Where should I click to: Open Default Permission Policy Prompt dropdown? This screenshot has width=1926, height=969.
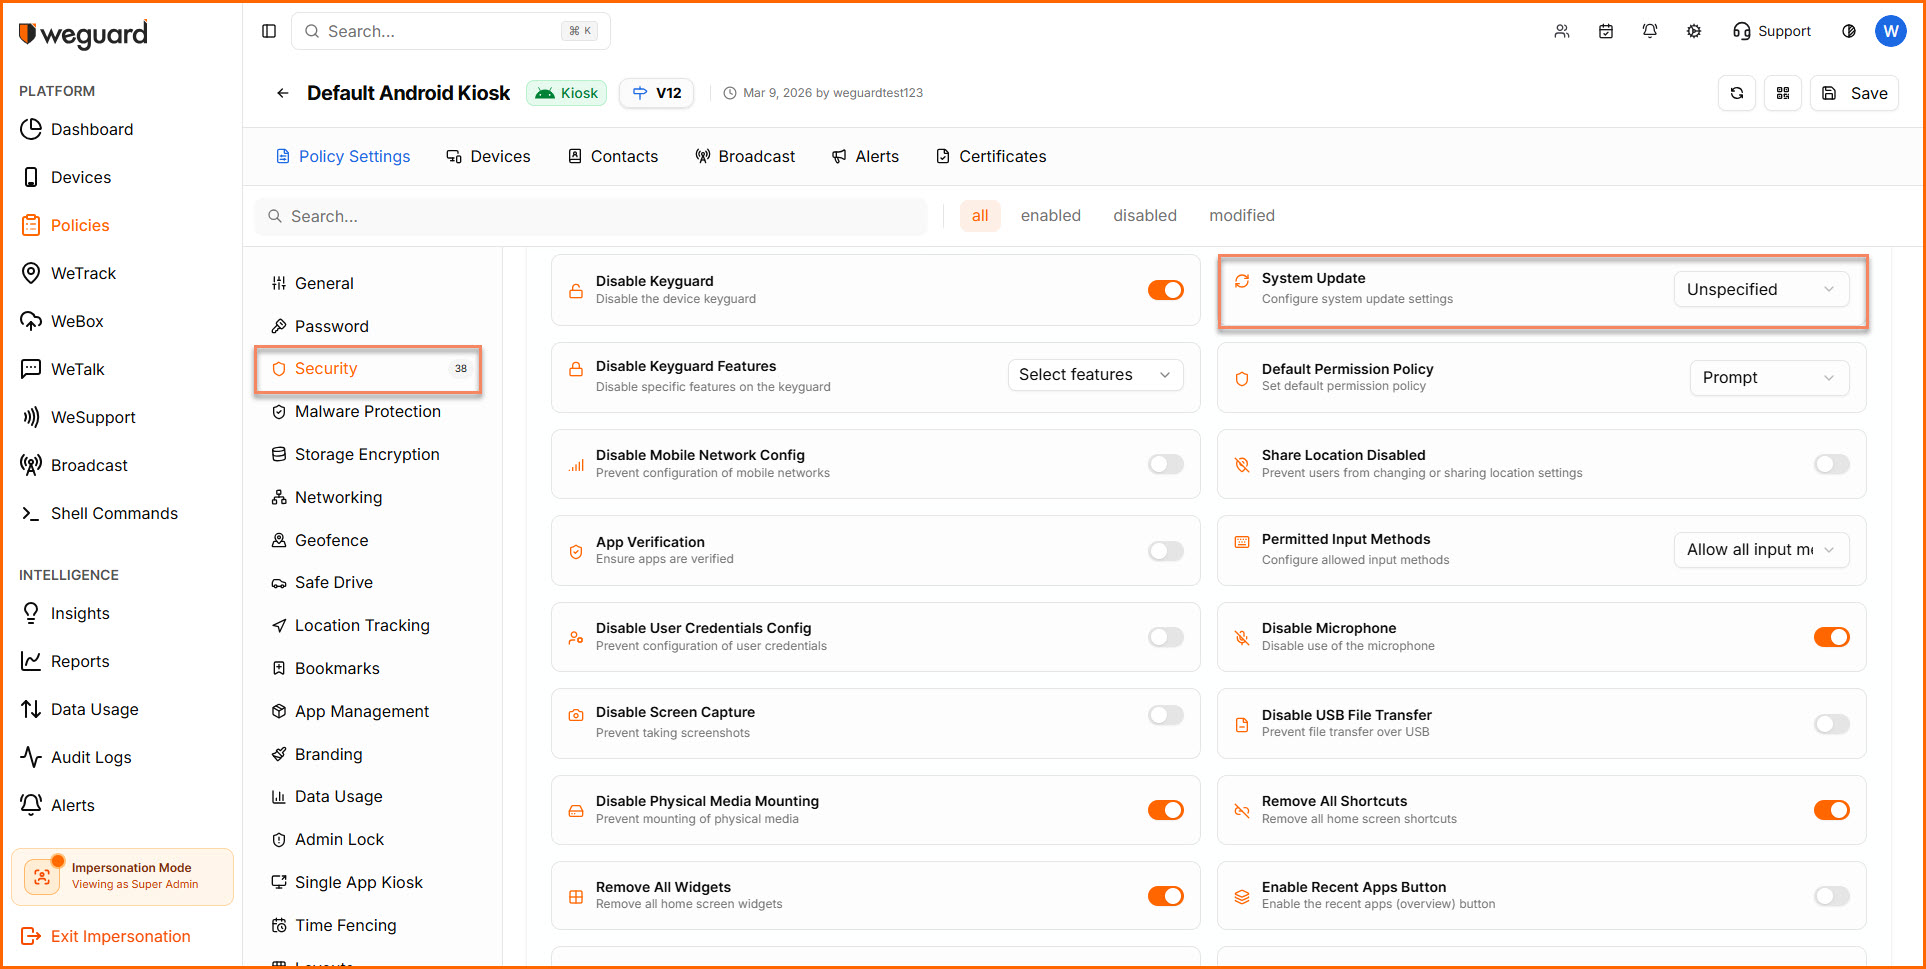point(1768,378)
